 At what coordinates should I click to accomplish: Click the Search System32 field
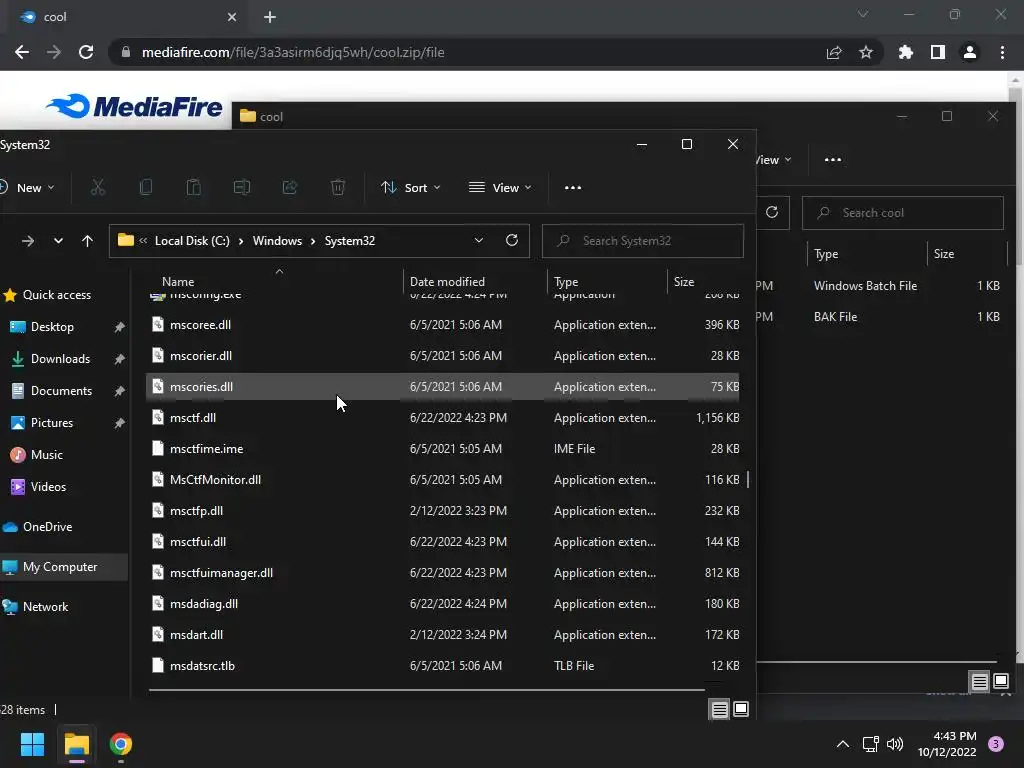tap(643, 241)
